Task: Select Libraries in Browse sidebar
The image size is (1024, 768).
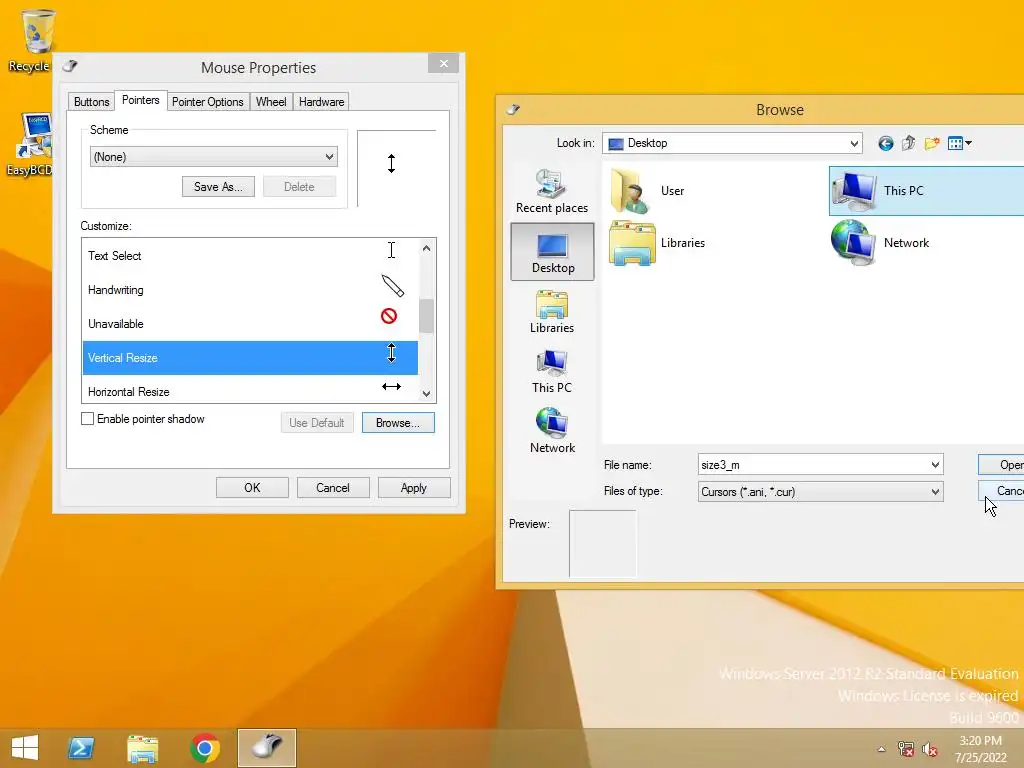Action: [x=552, y=312]
